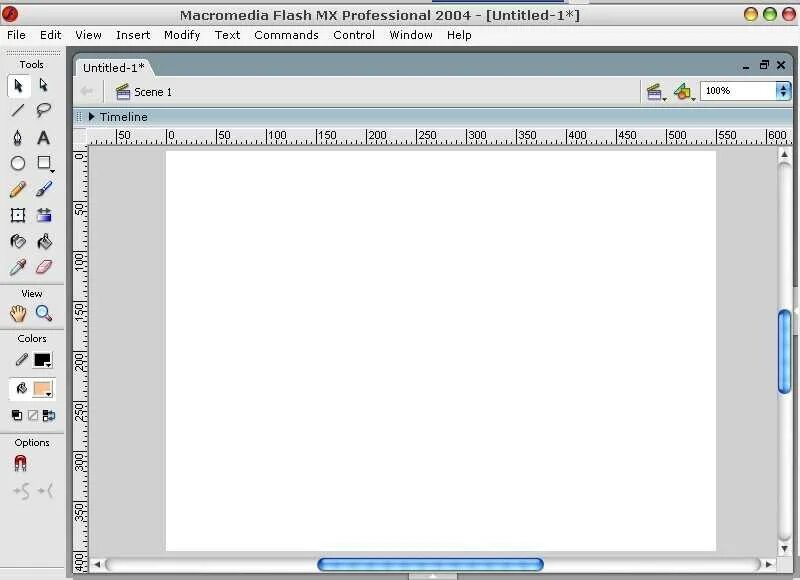The image size is (800, 580).
Task: Click the Flash application icon in title bar
Action: click(10, 15)
